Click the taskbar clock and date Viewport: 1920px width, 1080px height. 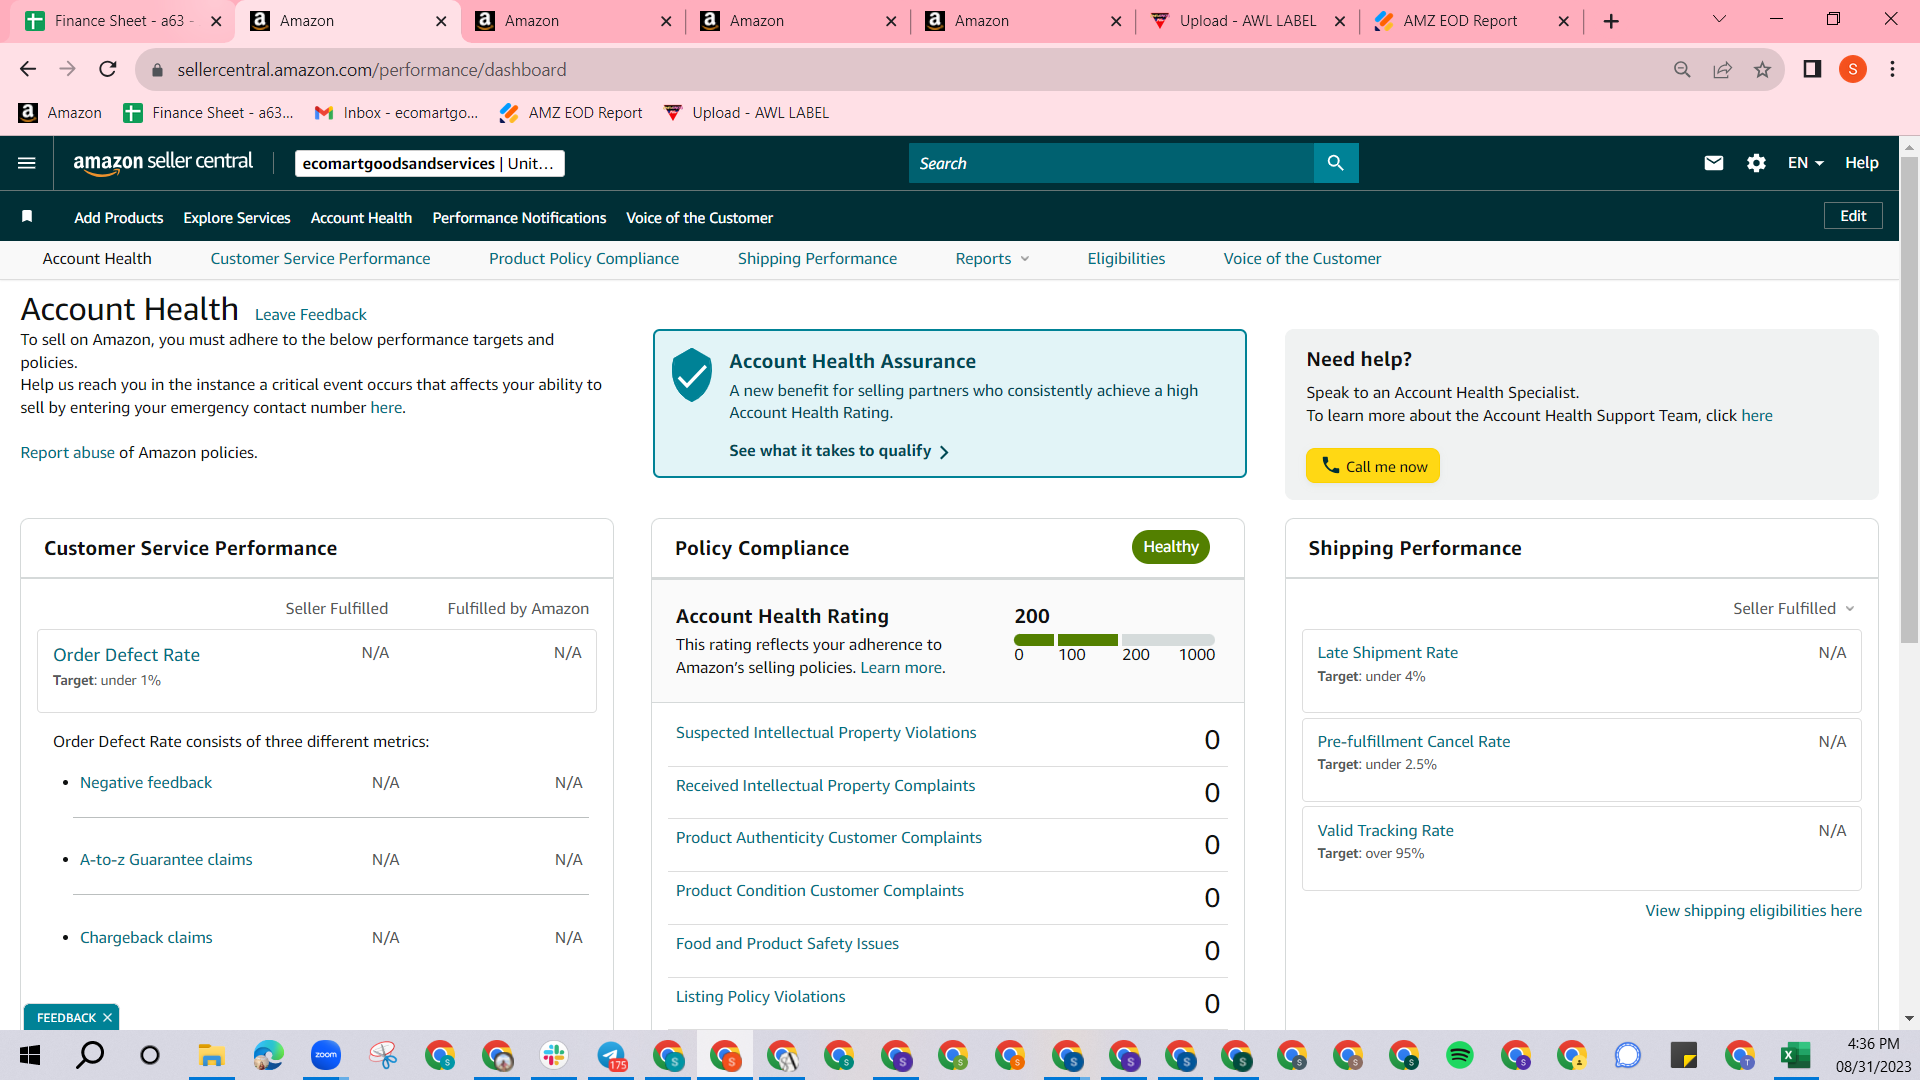[x=1873, y=1055]
